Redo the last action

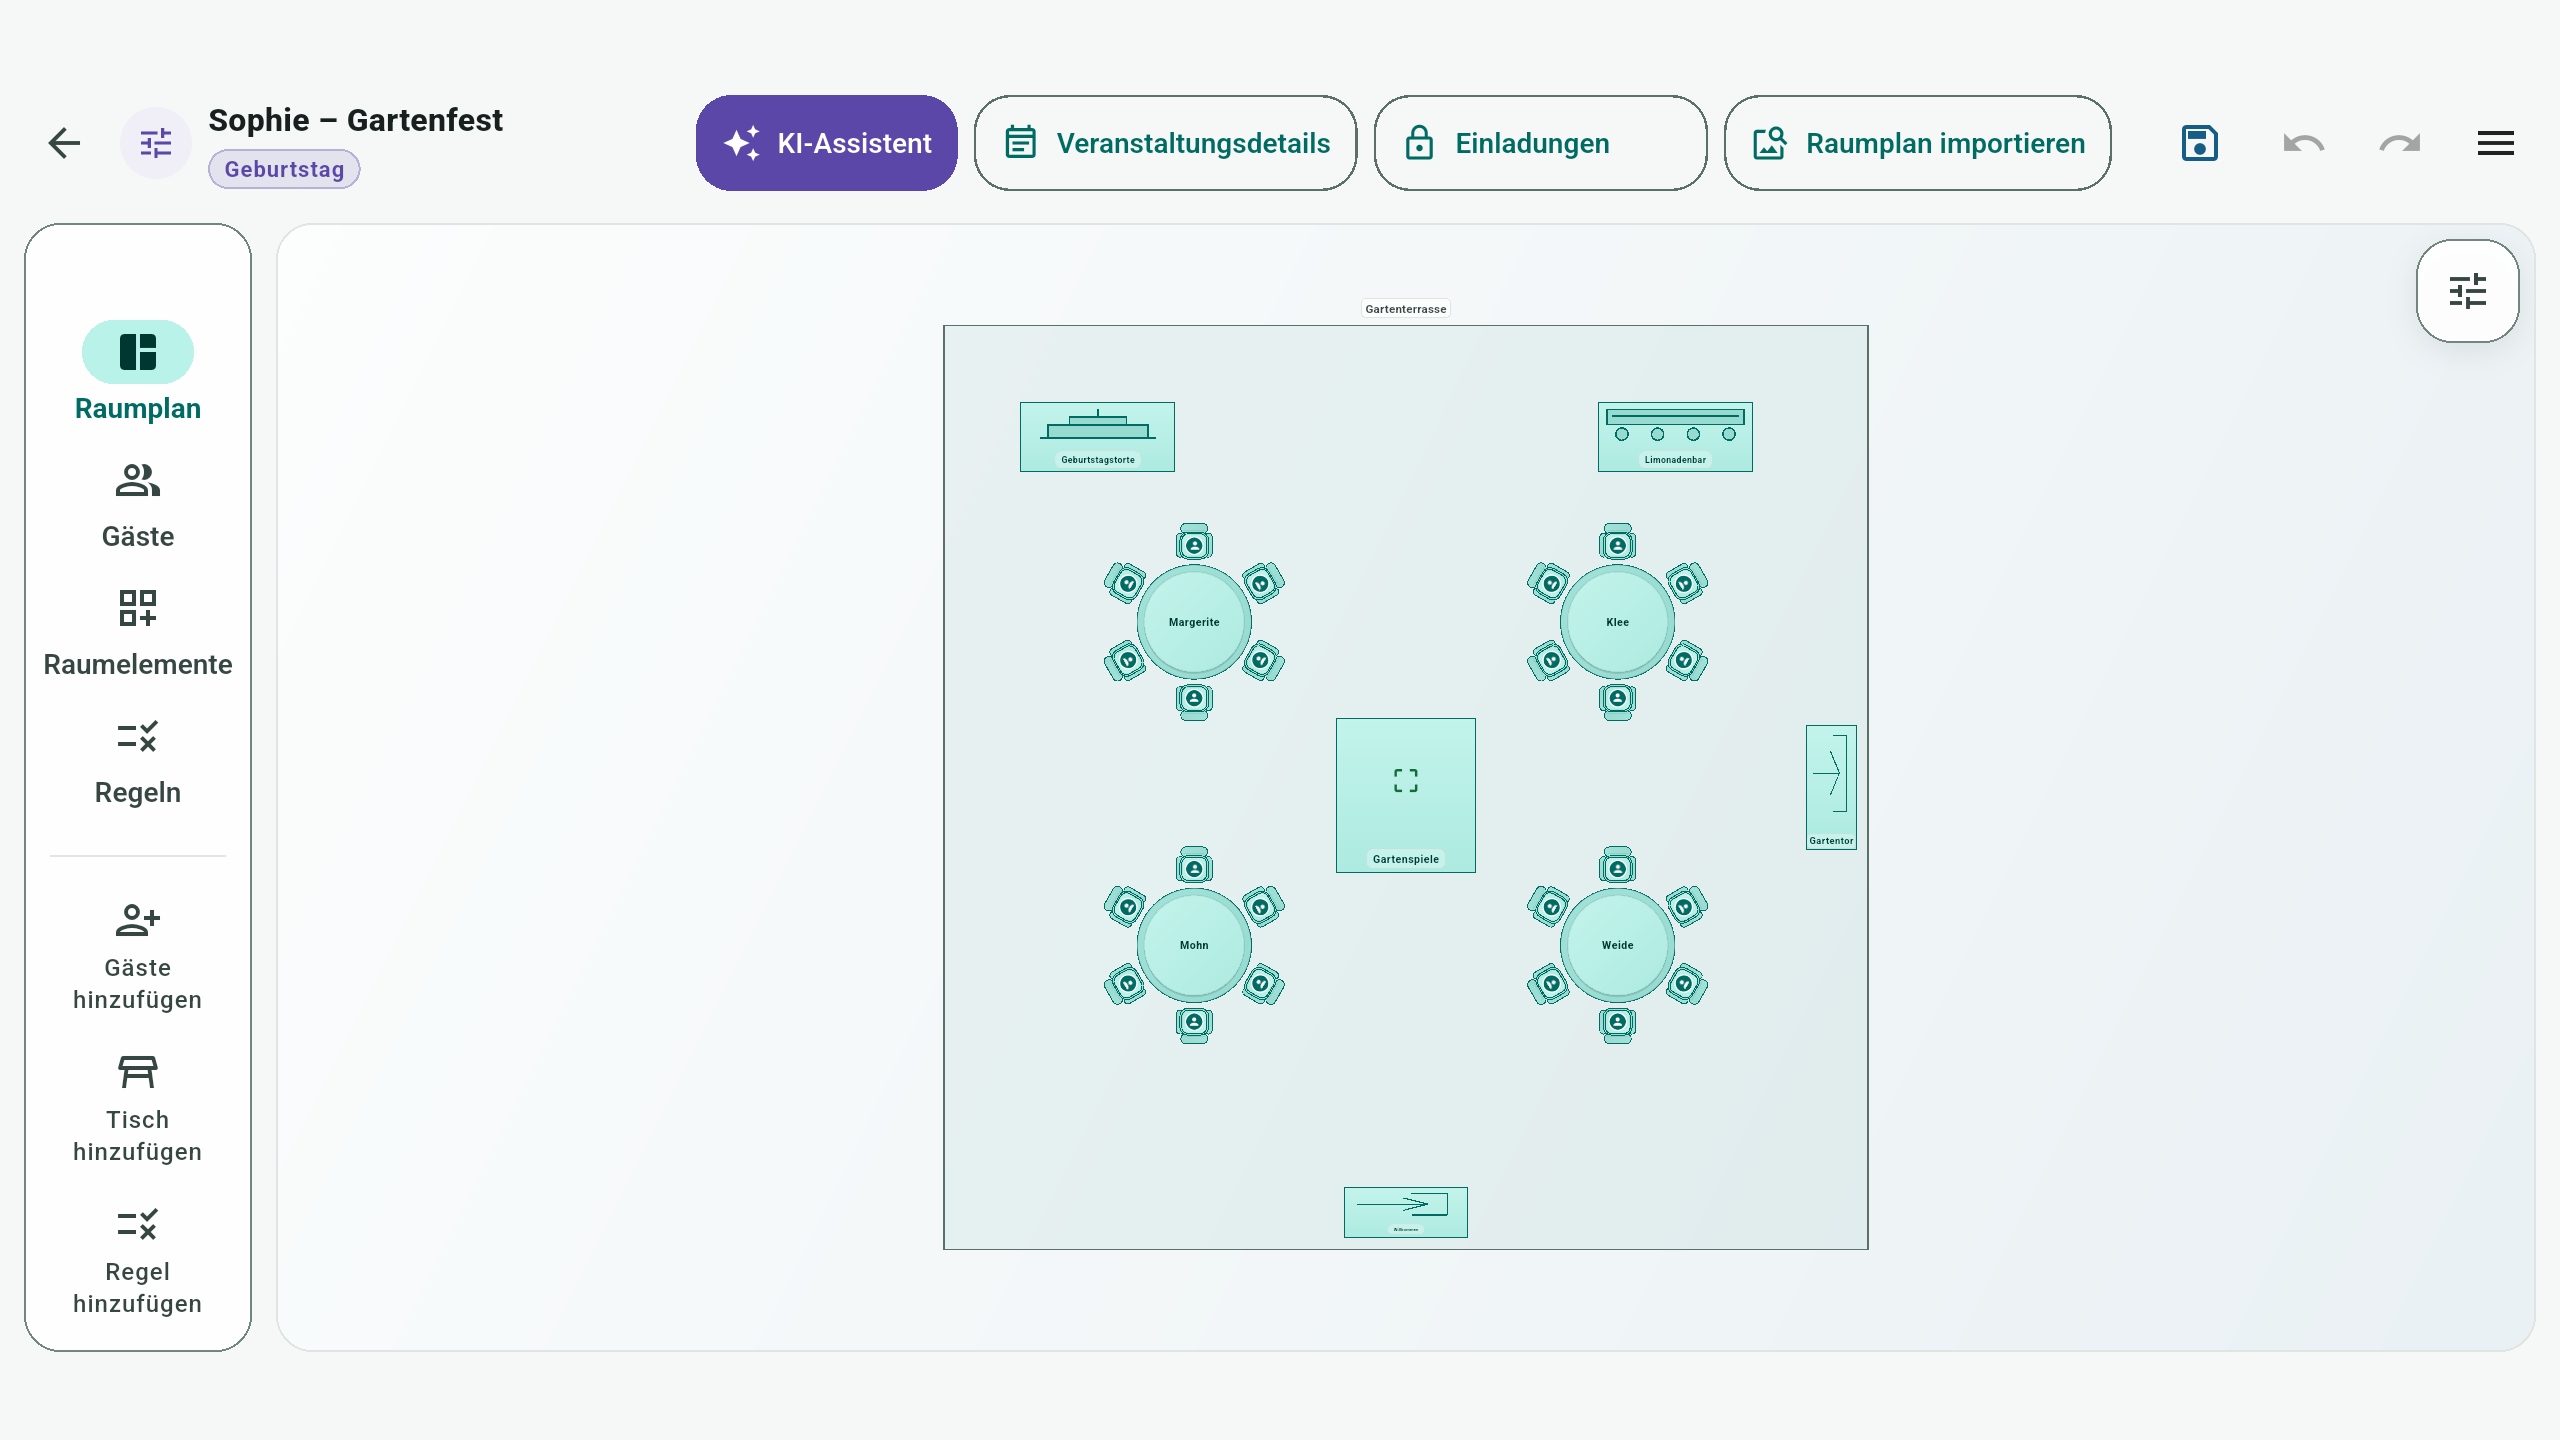[2400, 143]
